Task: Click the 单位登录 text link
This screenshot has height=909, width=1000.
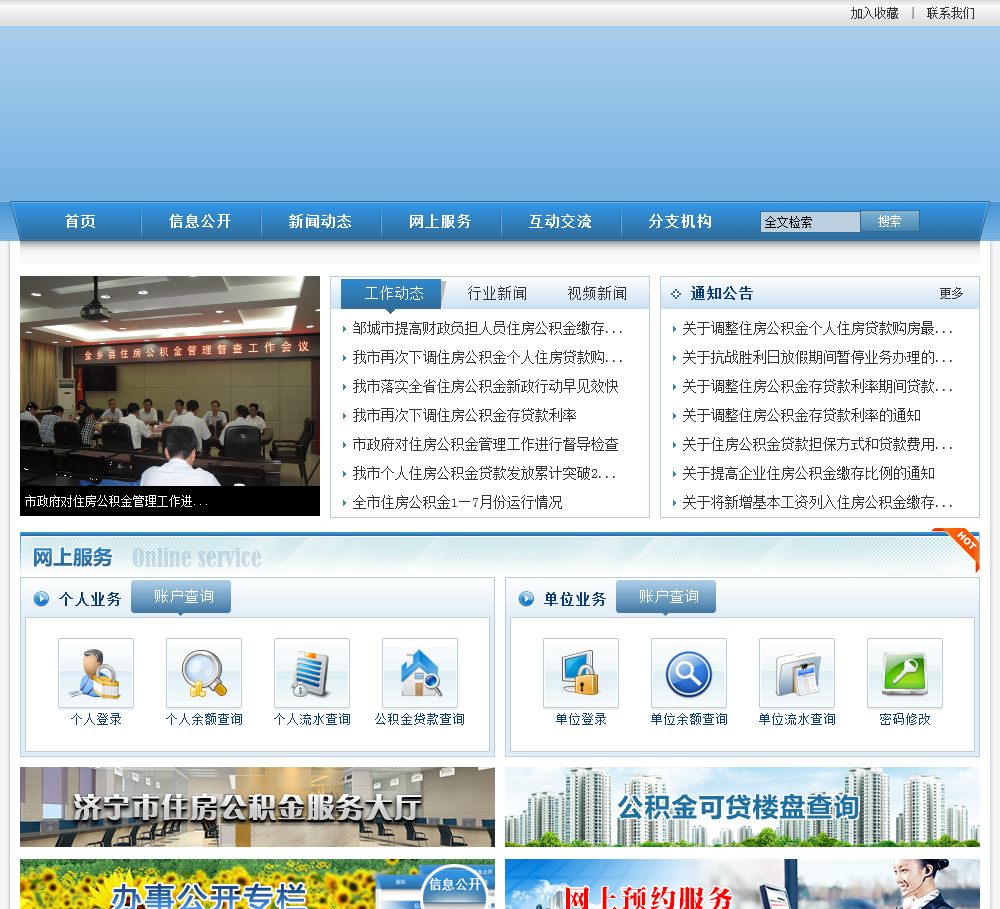Action: click(581, 720)
